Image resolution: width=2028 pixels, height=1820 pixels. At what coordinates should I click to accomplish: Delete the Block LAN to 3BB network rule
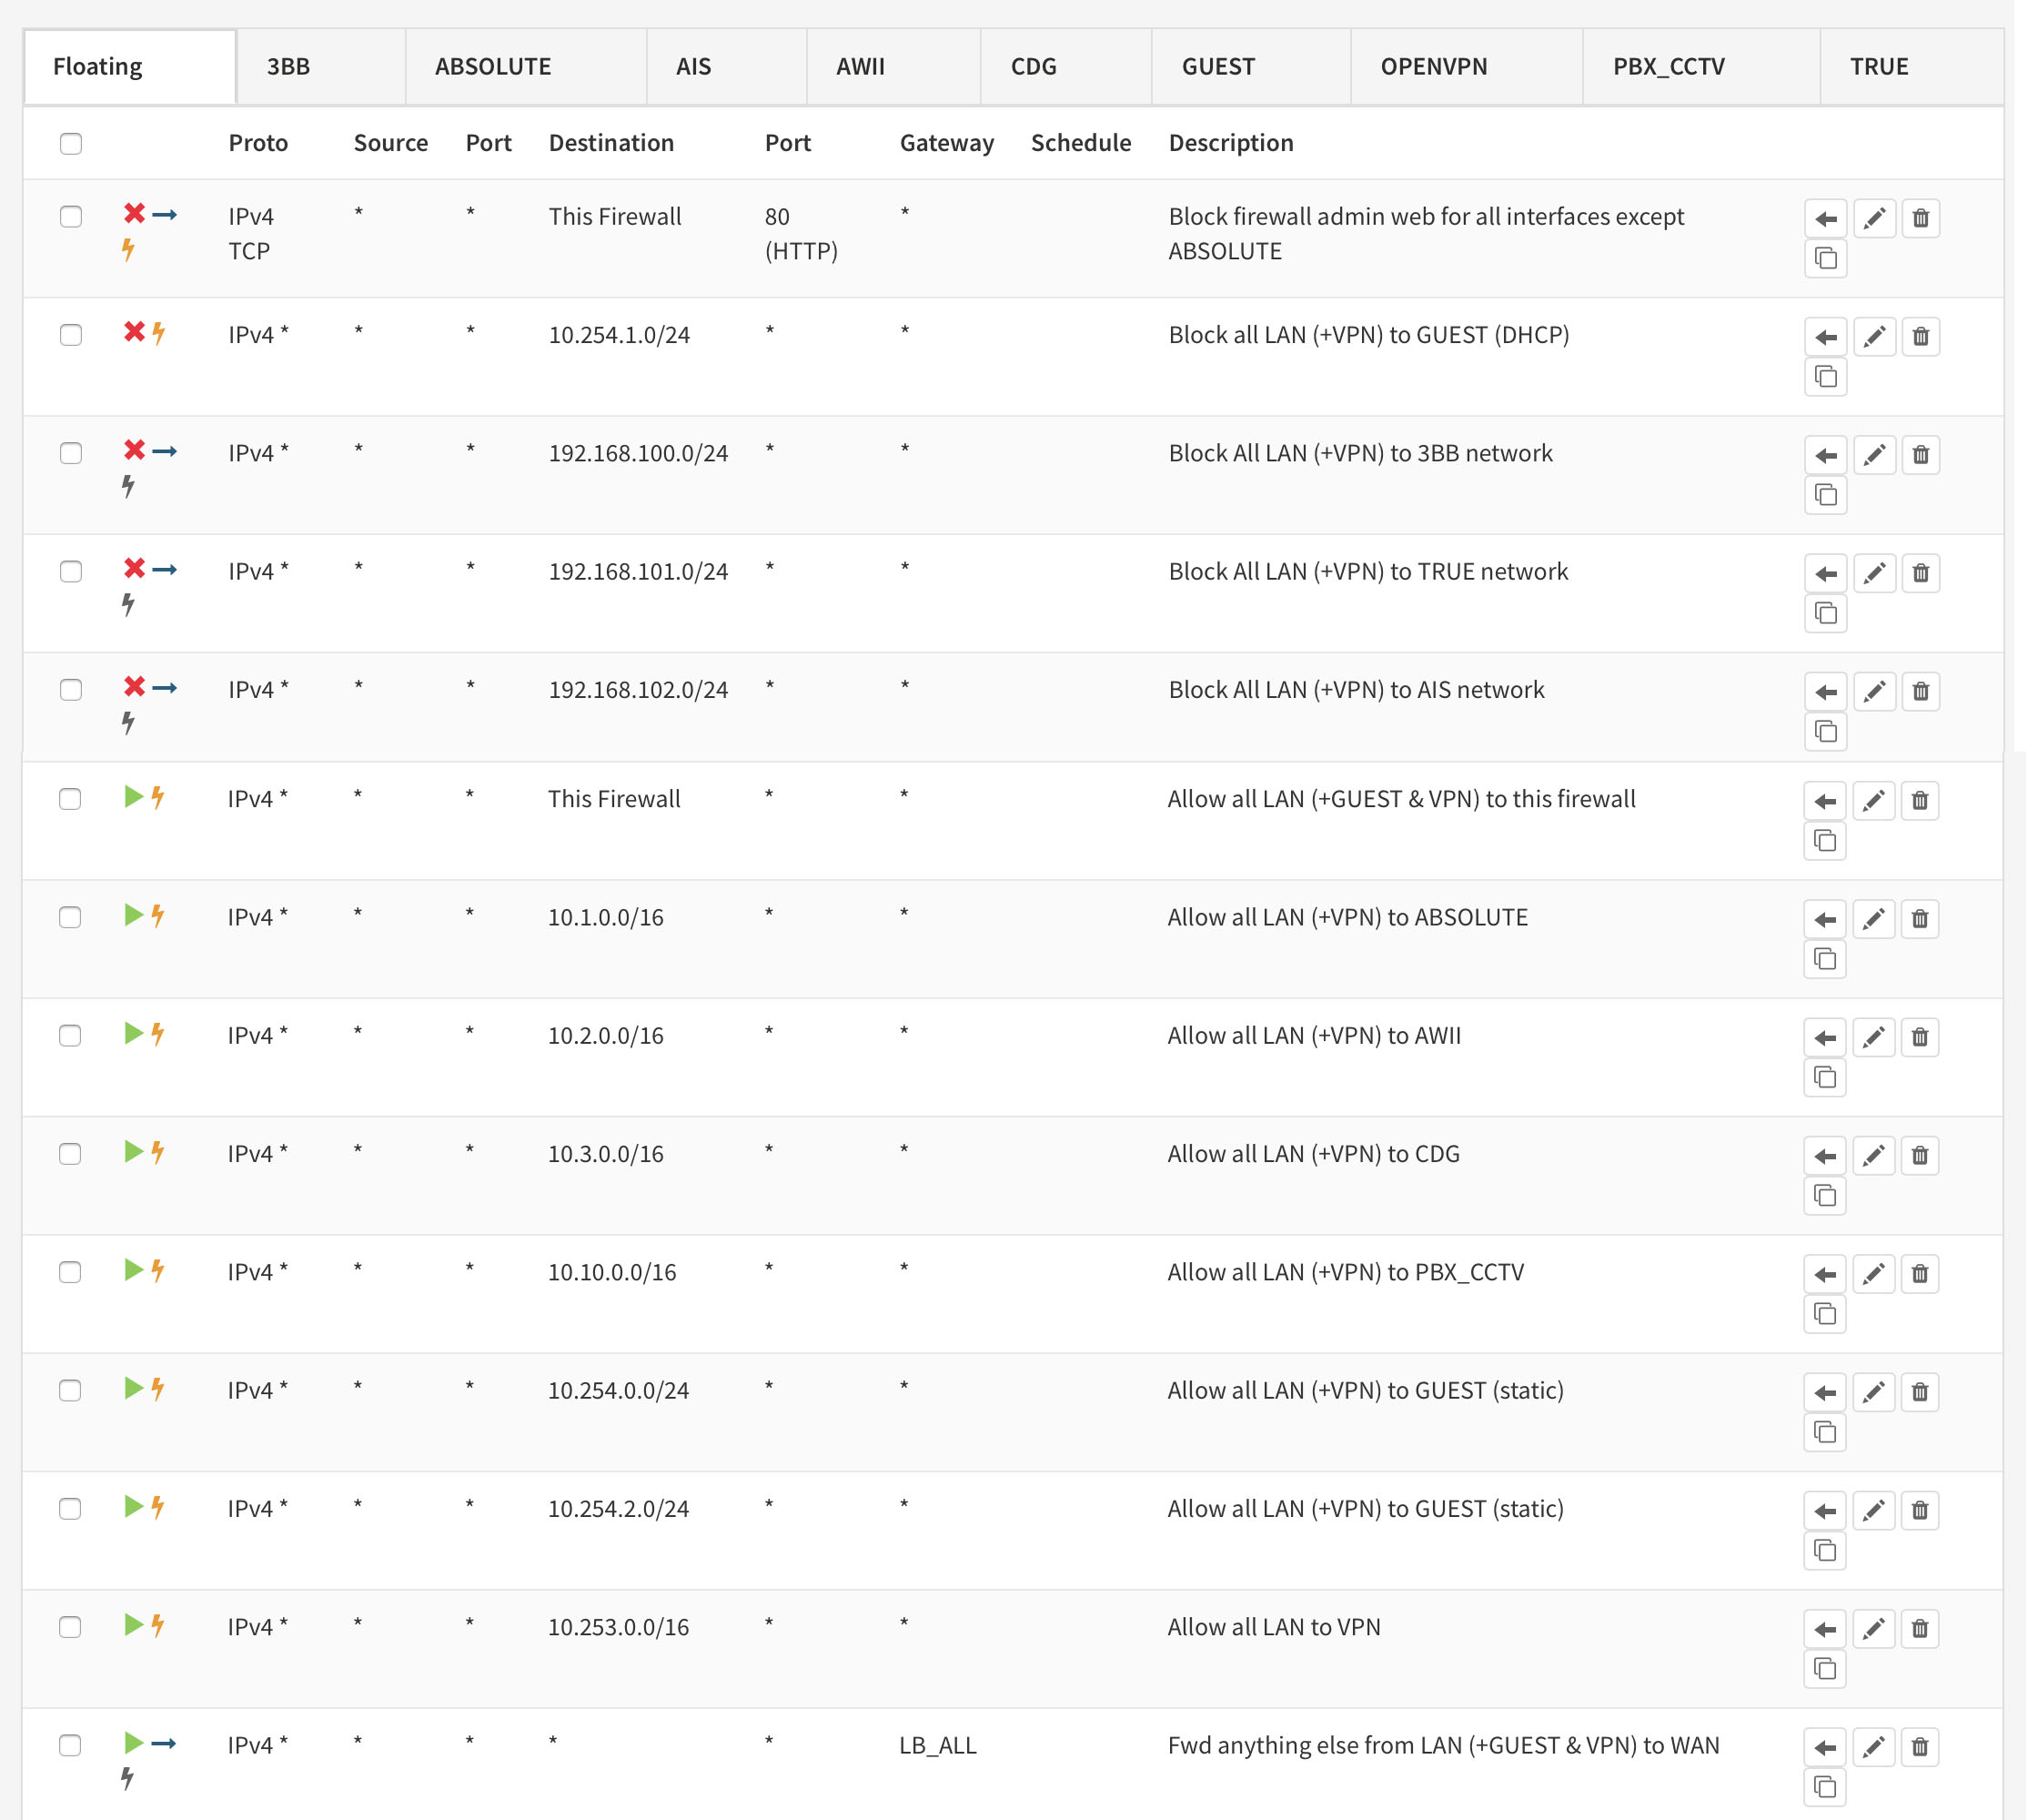(1920, 454)
